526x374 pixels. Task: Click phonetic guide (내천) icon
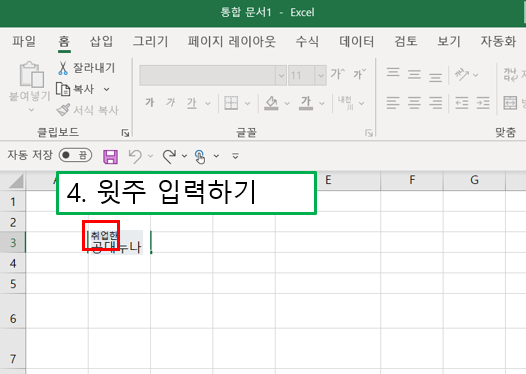click(x=346, y=103)
